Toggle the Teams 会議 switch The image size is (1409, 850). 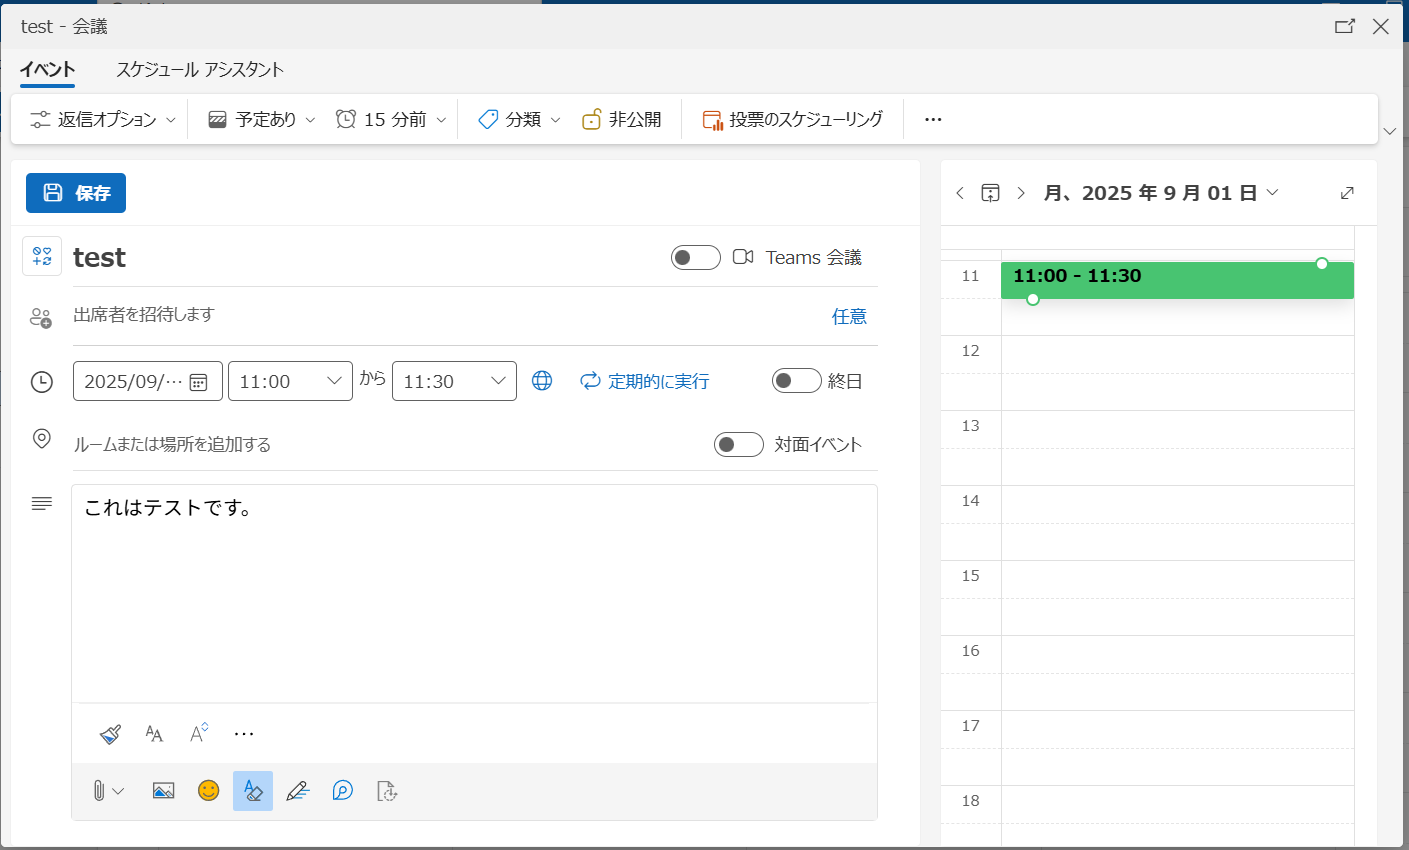tap(696, 257)
